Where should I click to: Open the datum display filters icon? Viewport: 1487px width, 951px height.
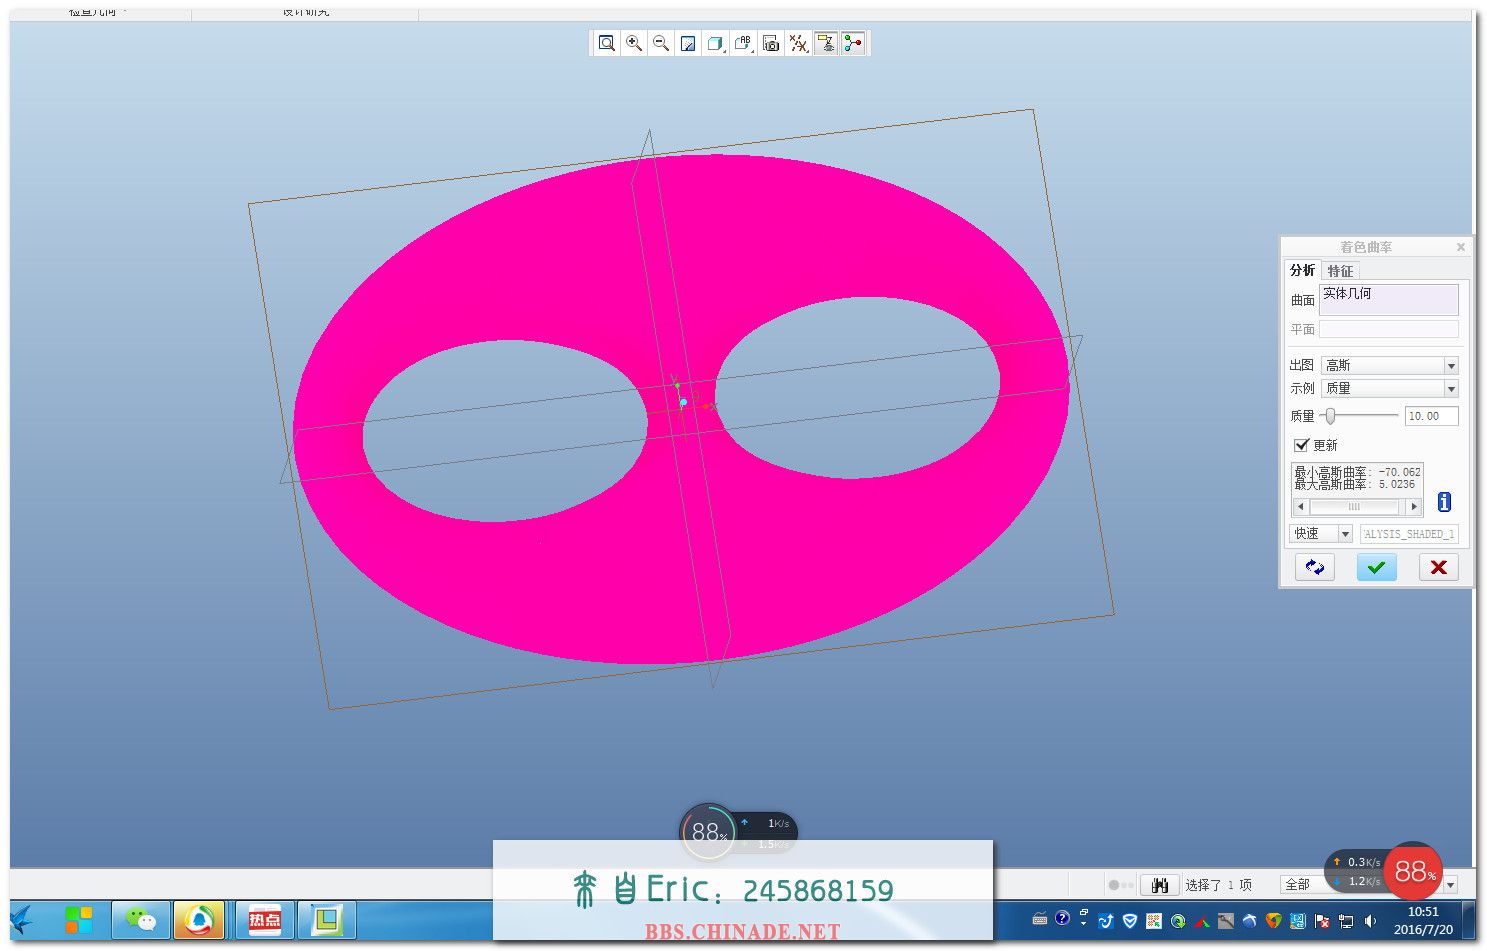798,43
